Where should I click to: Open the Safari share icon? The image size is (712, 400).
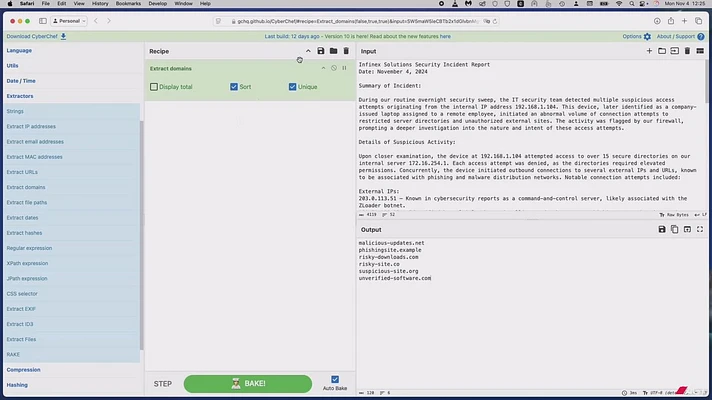click(671, 21)
